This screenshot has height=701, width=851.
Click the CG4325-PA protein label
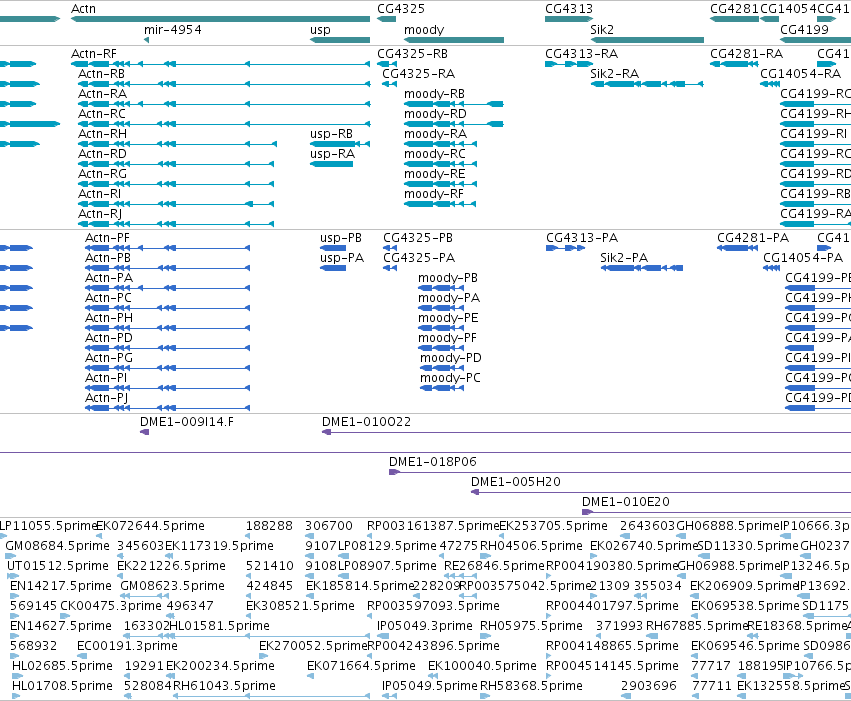[x=419, y=258]
